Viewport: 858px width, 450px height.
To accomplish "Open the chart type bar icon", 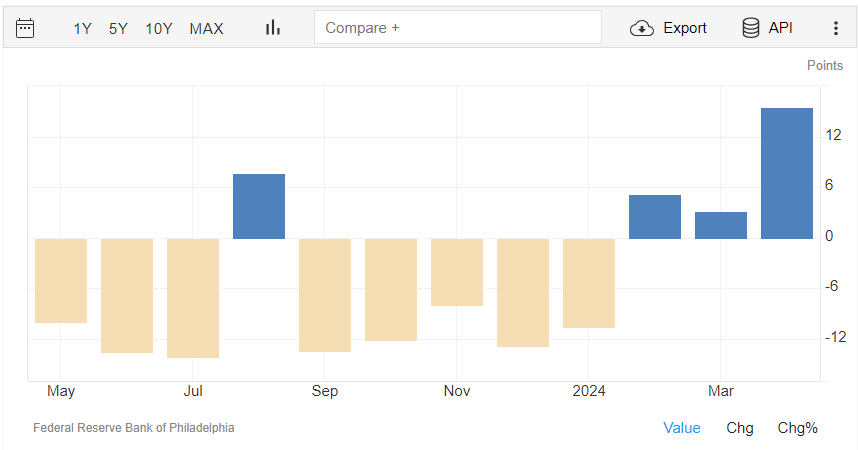I will click(x=273, y=27).
